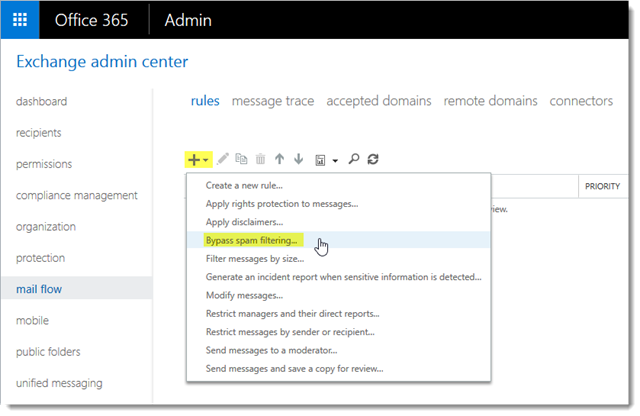Select 'Bypass spam filtering...' menu entry

pos(338,240)
